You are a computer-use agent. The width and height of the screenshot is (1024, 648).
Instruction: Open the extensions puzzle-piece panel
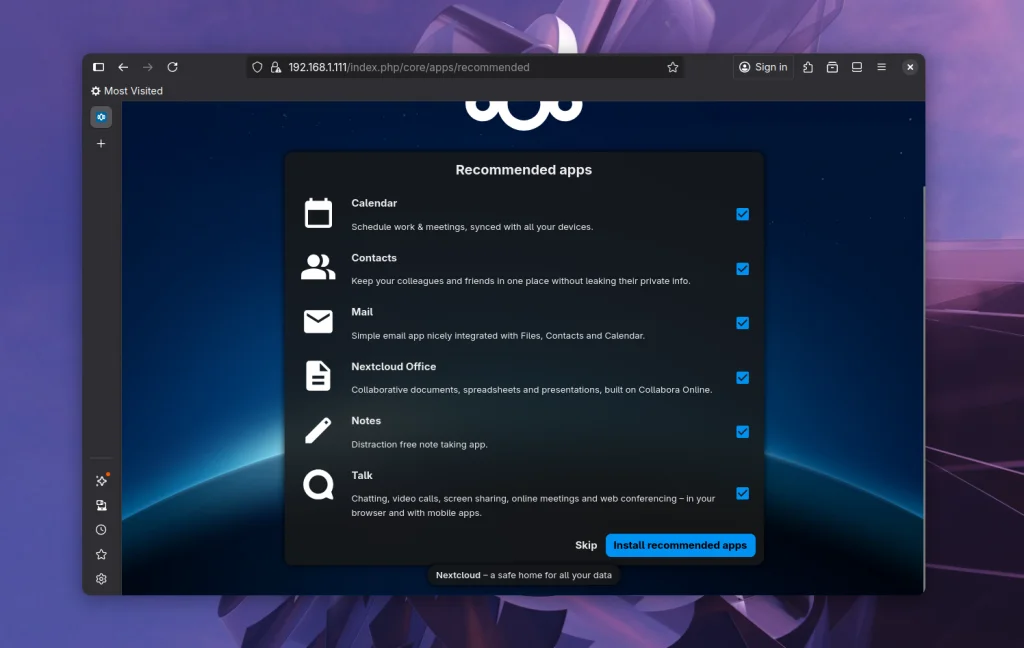808,67
